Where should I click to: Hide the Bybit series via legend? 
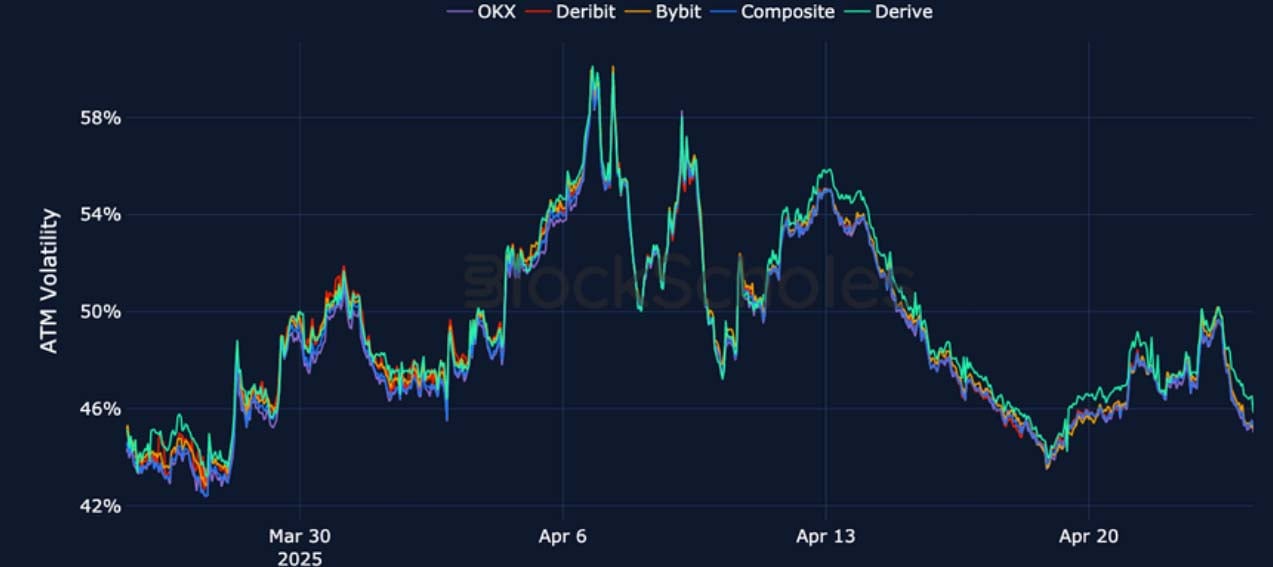(x=662, y=12)
